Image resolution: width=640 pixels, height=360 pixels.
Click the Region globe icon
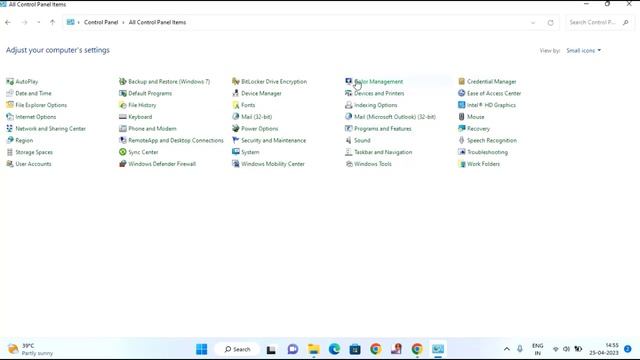pos(10,140)
